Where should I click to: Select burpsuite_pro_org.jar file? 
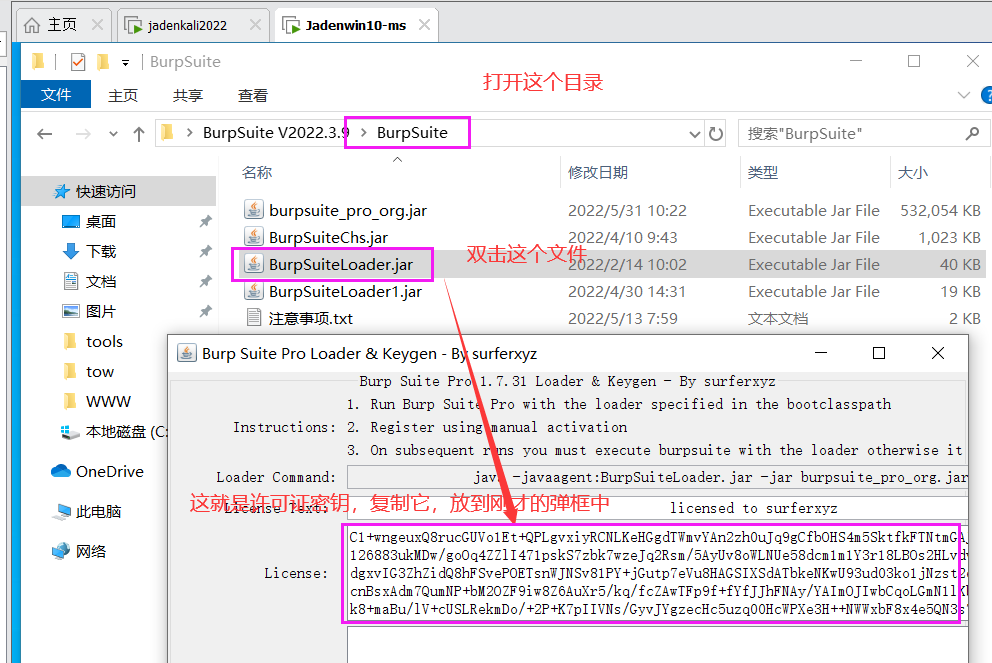pyautogui.click(x=347, y=210)
